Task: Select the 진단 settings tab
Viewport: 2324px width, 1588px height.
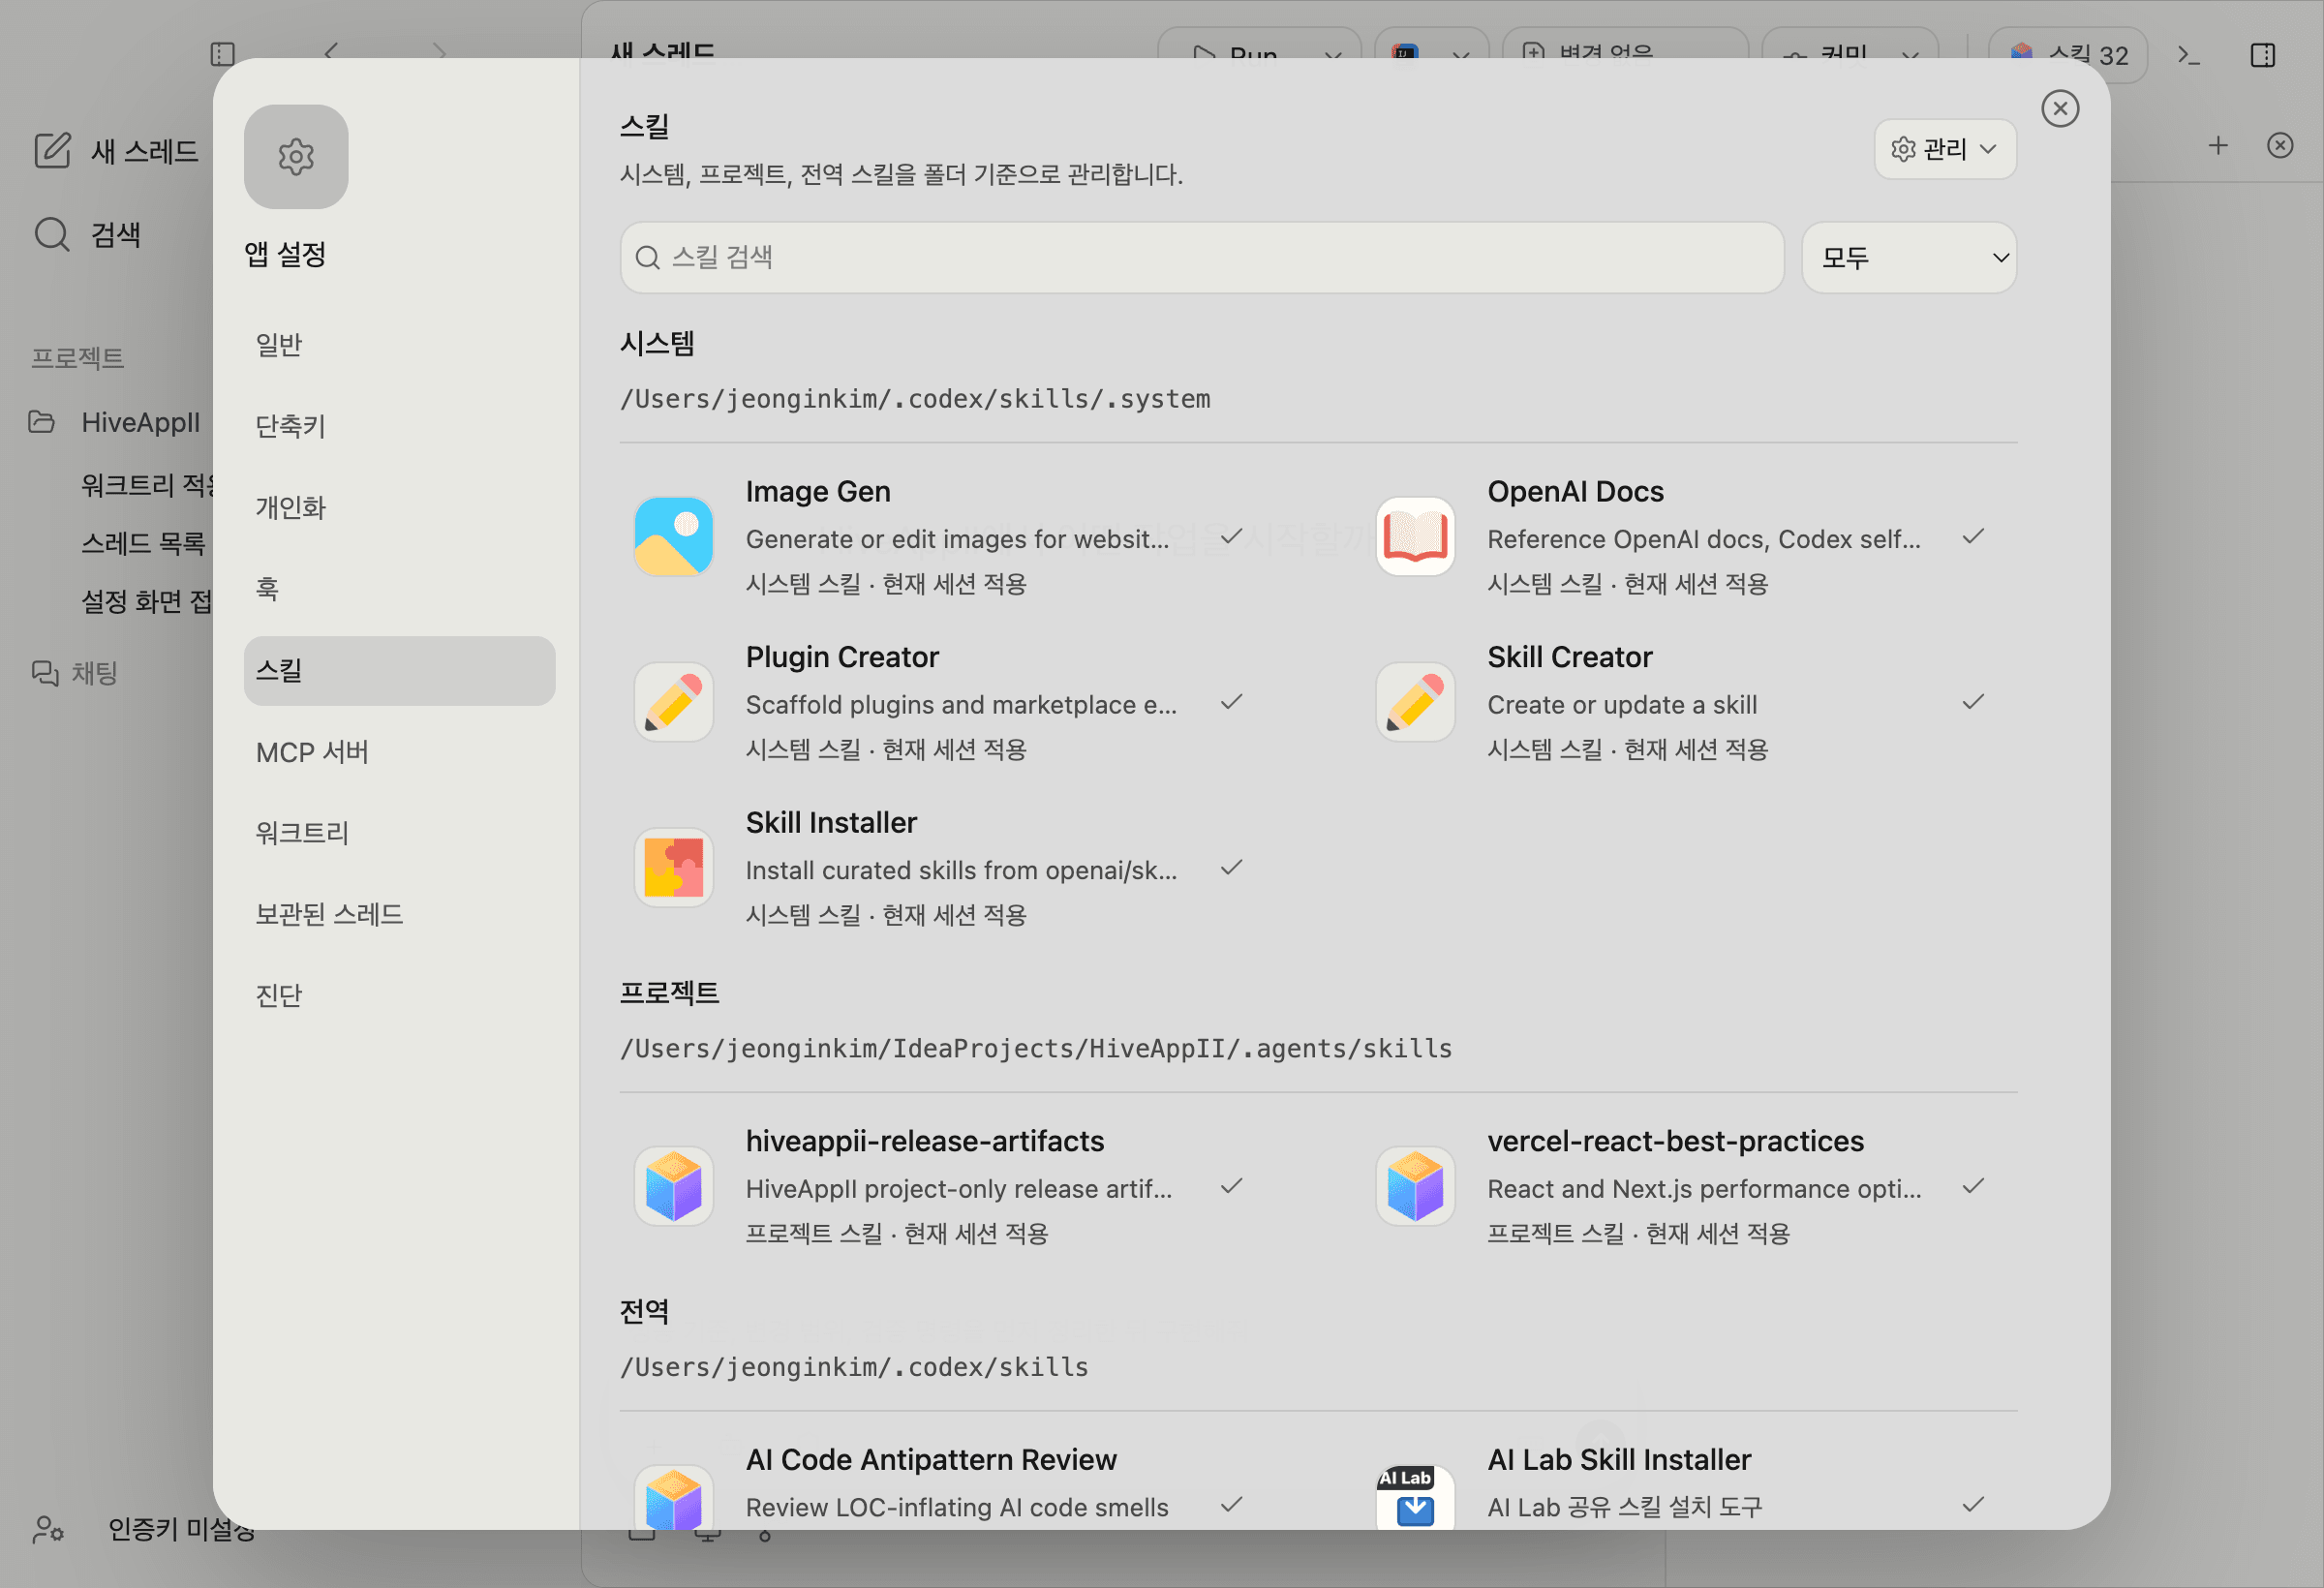Action: coord(399,995)
